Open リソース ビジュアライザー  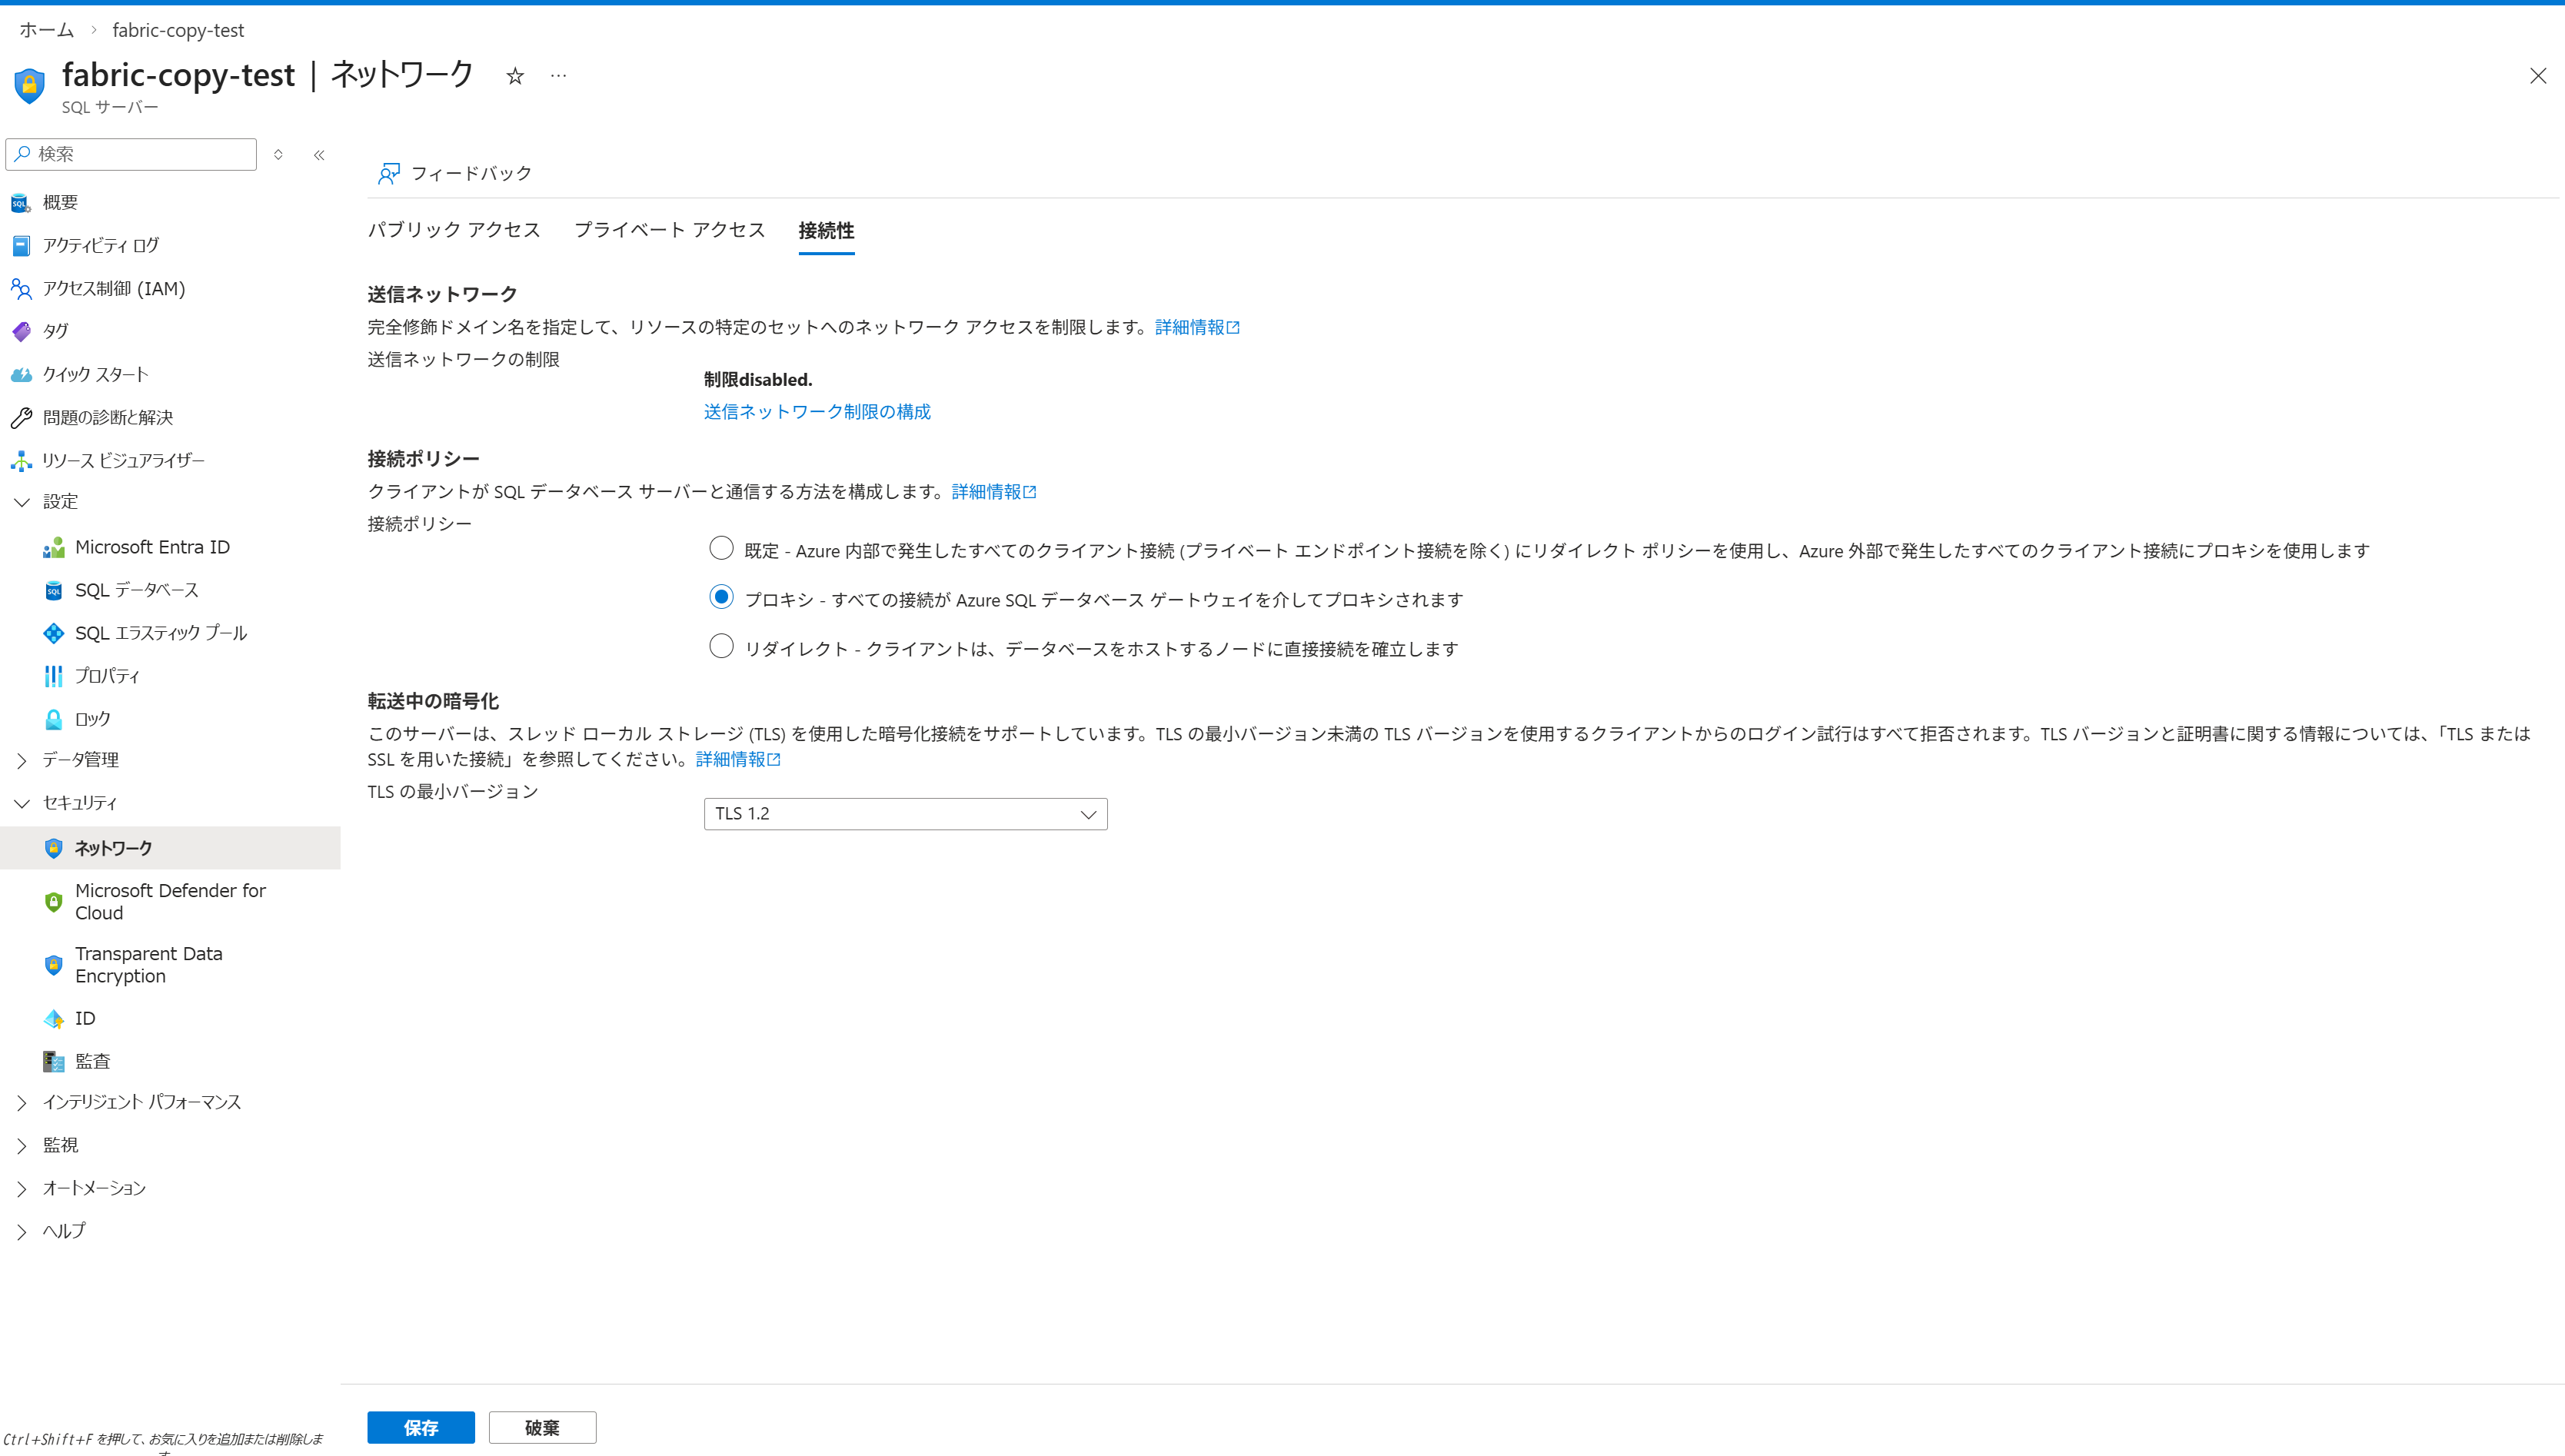point(125,460)
